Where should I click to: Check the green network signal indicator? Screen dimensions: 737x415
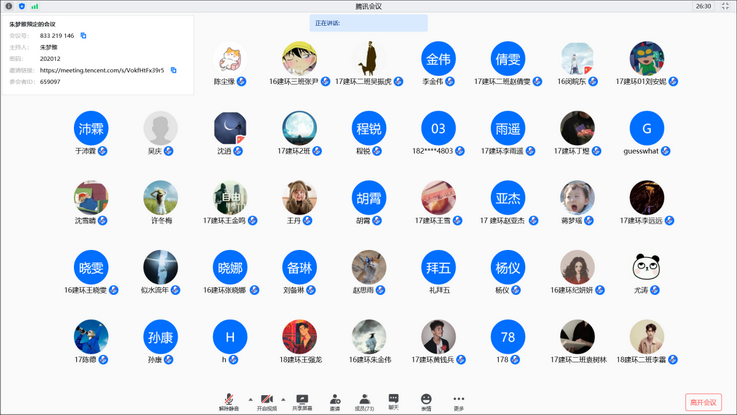click(x=35, y=6)
